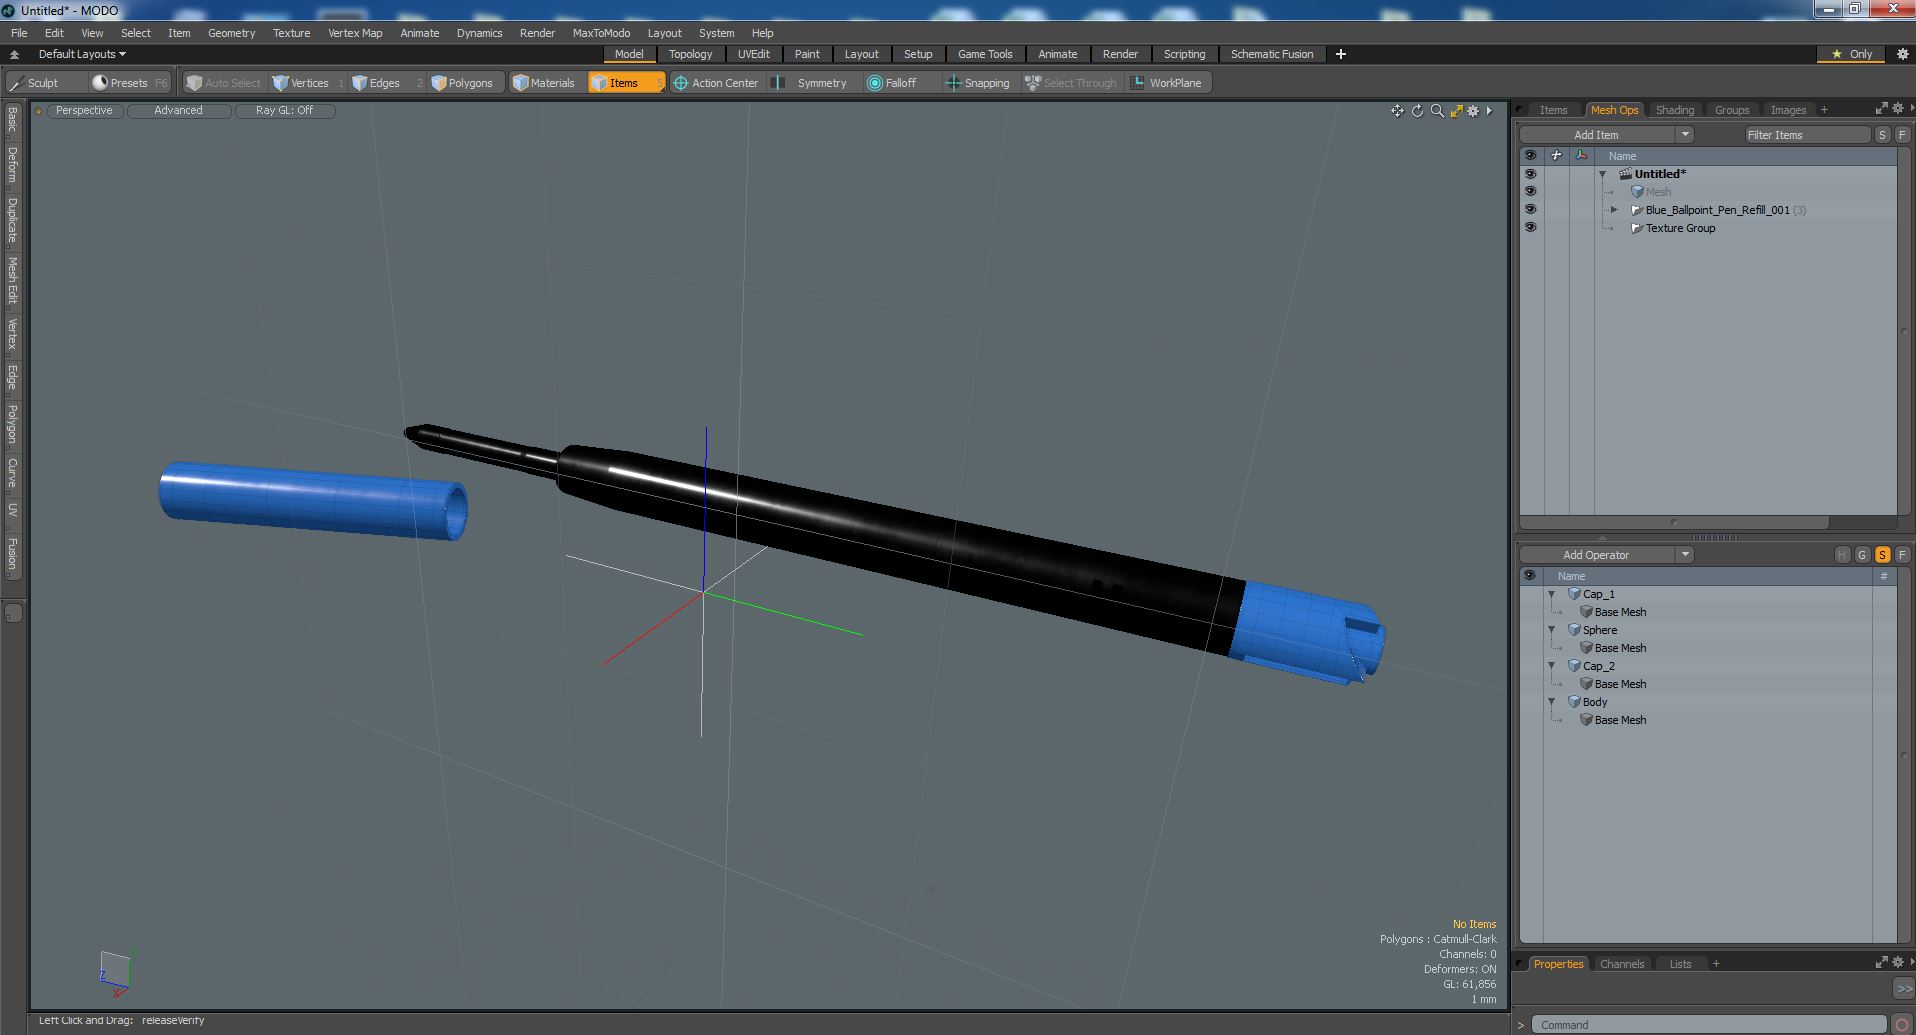Open the WorkPlane options
1916x1035 pixels.
(x=1168, y=83)
